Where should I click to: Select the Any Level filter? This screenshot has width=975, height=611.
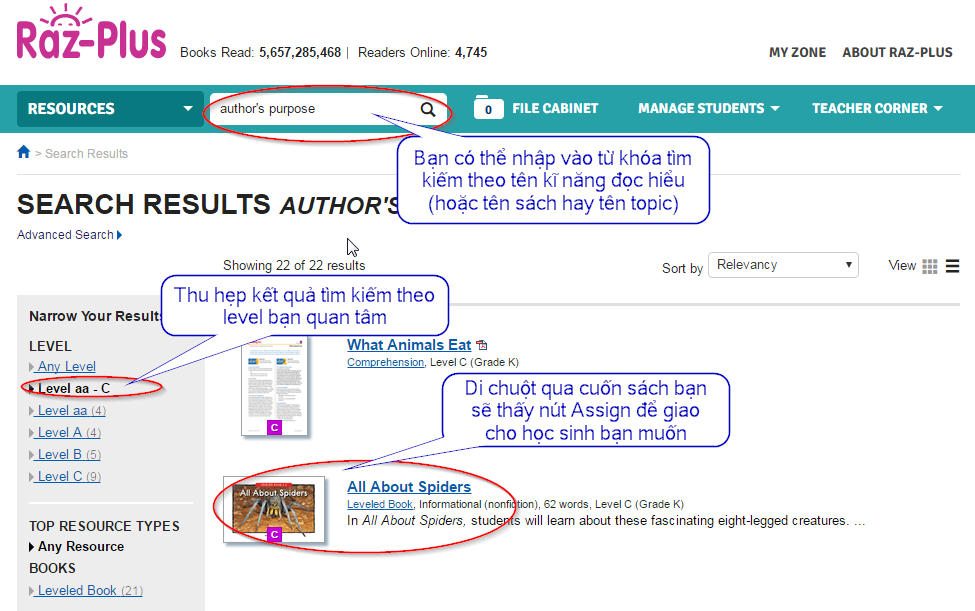[x=66, y=367]
